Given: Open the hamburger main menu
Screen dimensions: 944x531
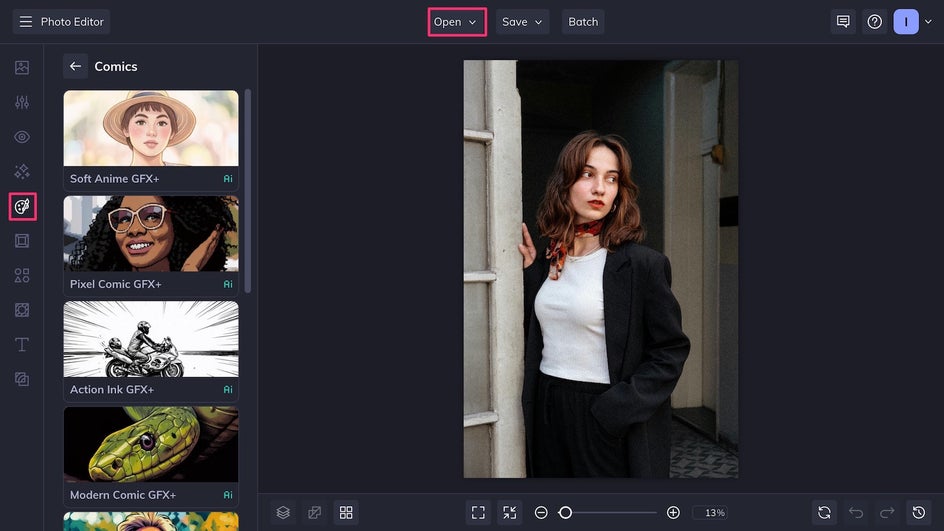Looking at the screenshot, I should click(25, 22).
